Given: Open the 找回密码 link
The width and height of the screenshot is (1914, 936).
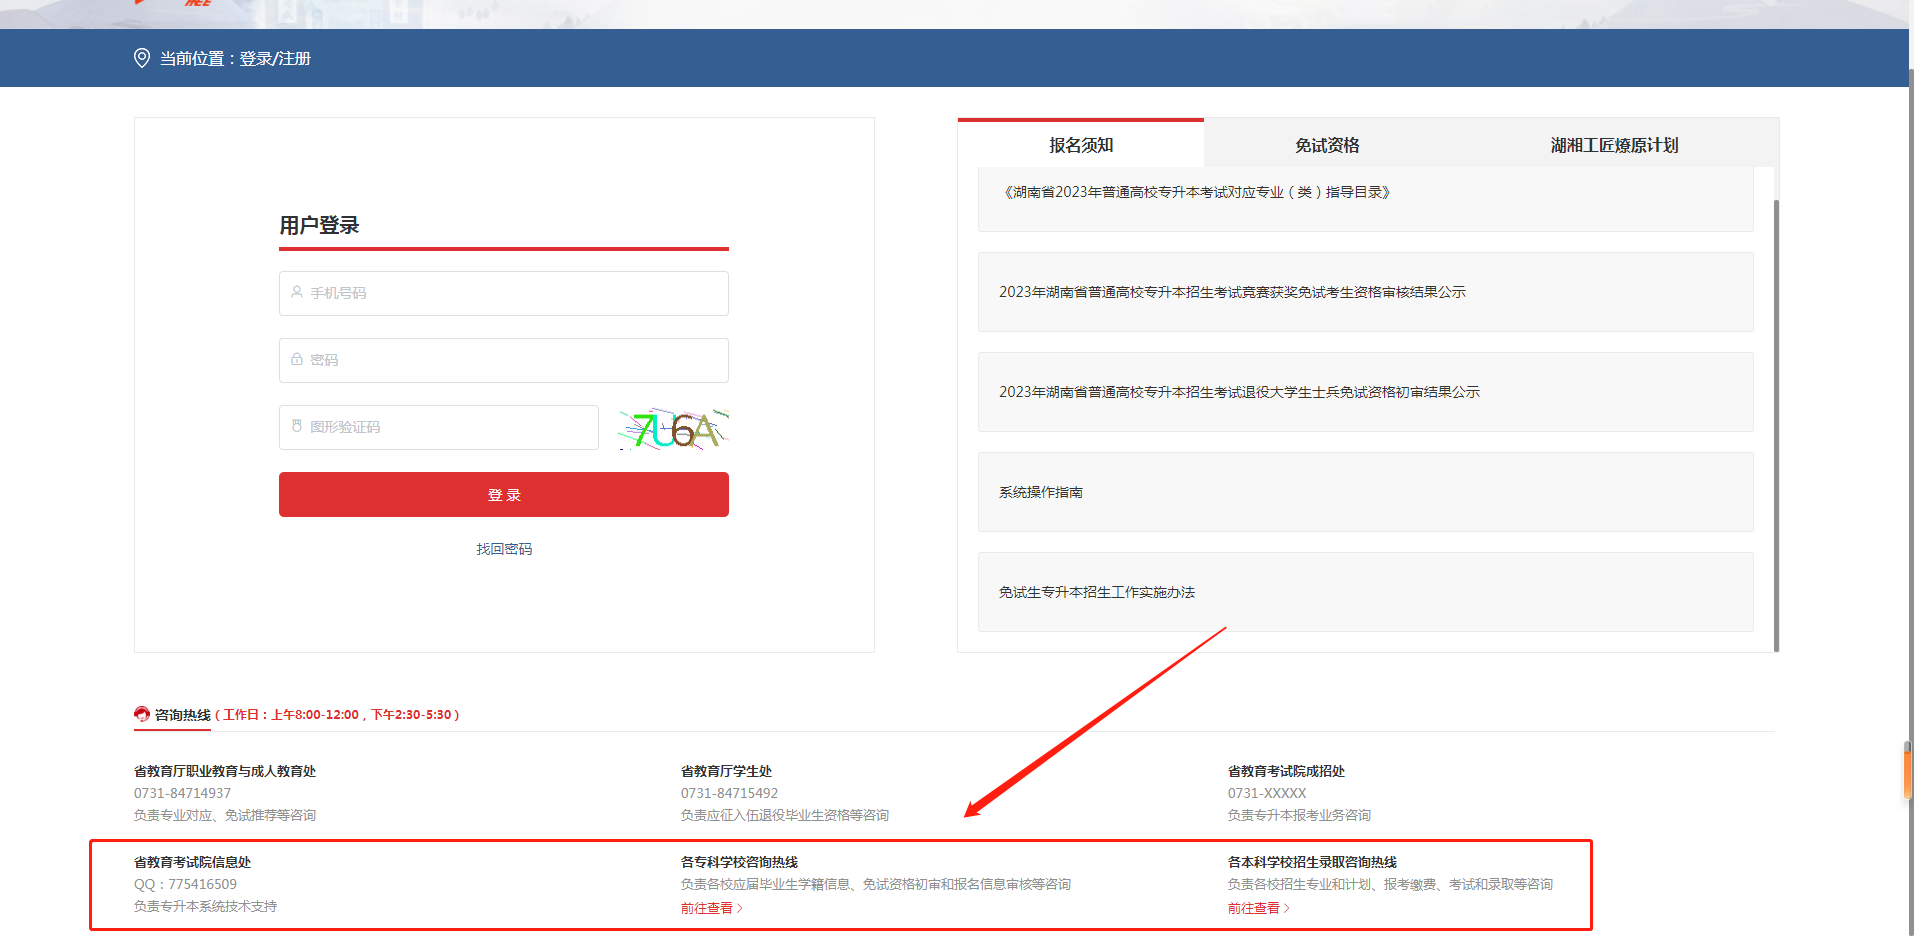Looking at the screenshot, I should 504,549.
